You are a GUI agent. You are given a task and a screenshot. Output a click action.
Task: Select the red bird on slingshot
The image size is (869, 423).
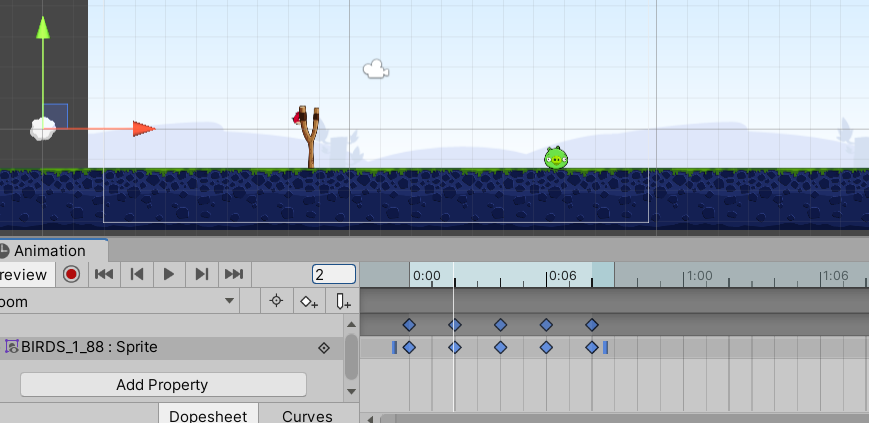(297, 118)
